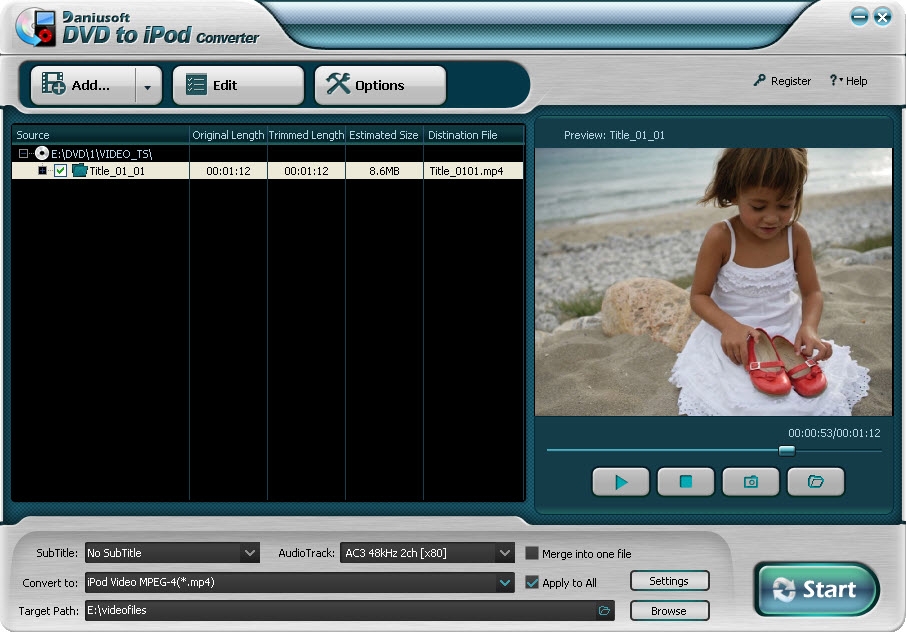The width and height of the screenshot is (906, 632).
Task: Click the Edit toolbar button
Action: [238, 86]
